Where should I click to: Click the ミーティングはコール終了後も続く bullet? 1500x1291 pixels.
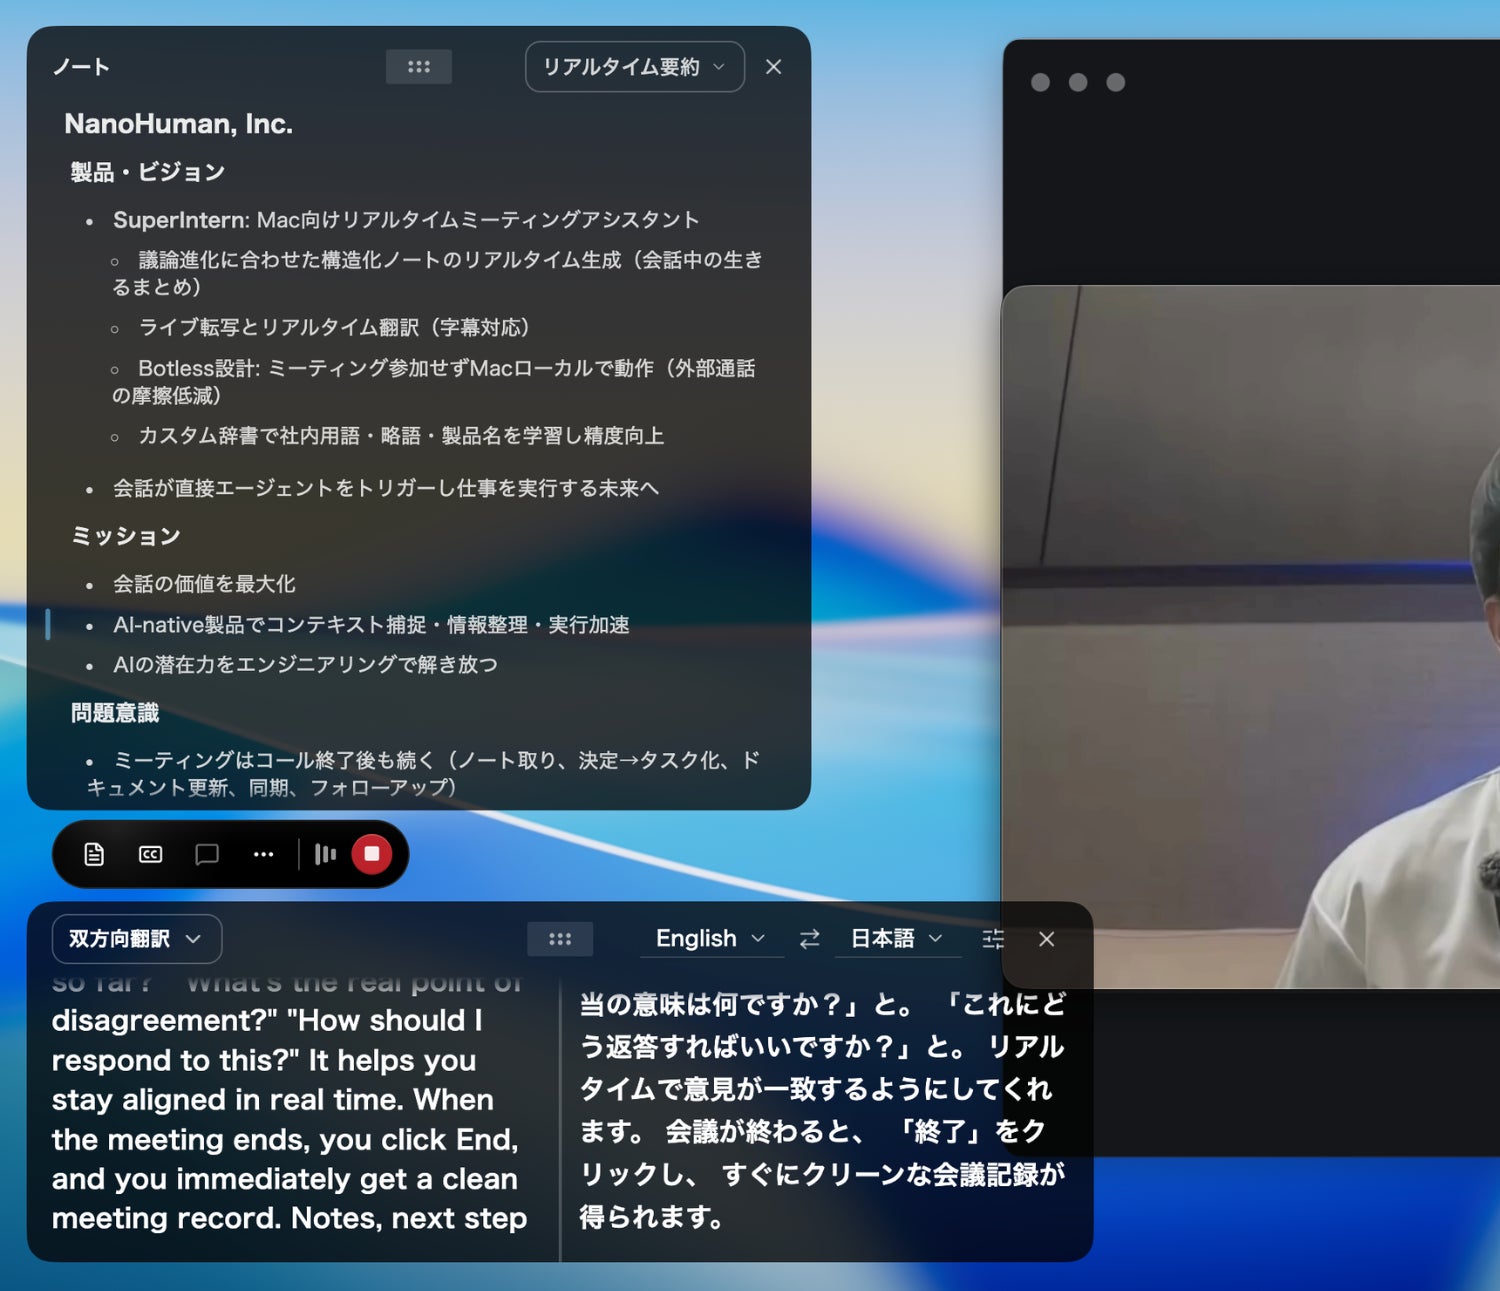pyautogui.click(x=423, y=774)
